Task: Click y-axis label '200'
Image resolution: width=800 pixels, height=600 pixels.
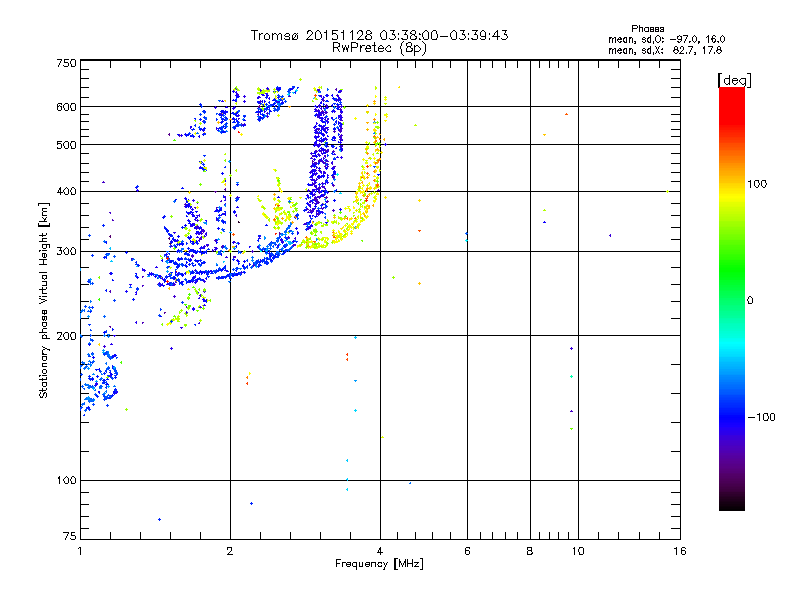Action: pyautogui.click(x=66, y=336)
